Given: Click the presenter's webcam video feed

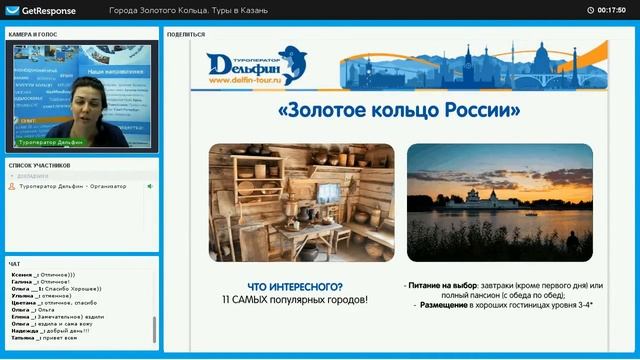Looking at the screenshot, I should 82,96.
